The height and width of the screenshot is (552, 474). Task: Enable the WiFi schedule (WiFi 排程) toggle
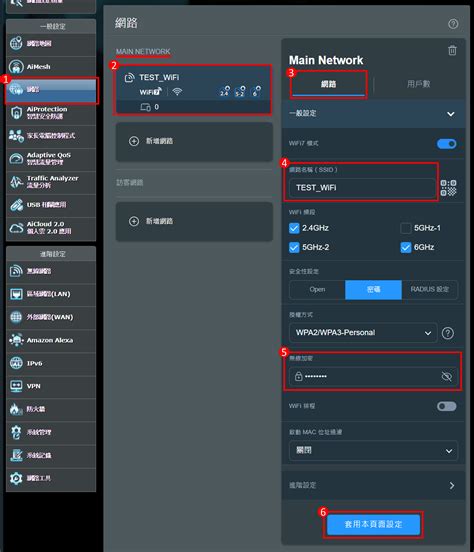pyautogui.click(x=447, y=406)
